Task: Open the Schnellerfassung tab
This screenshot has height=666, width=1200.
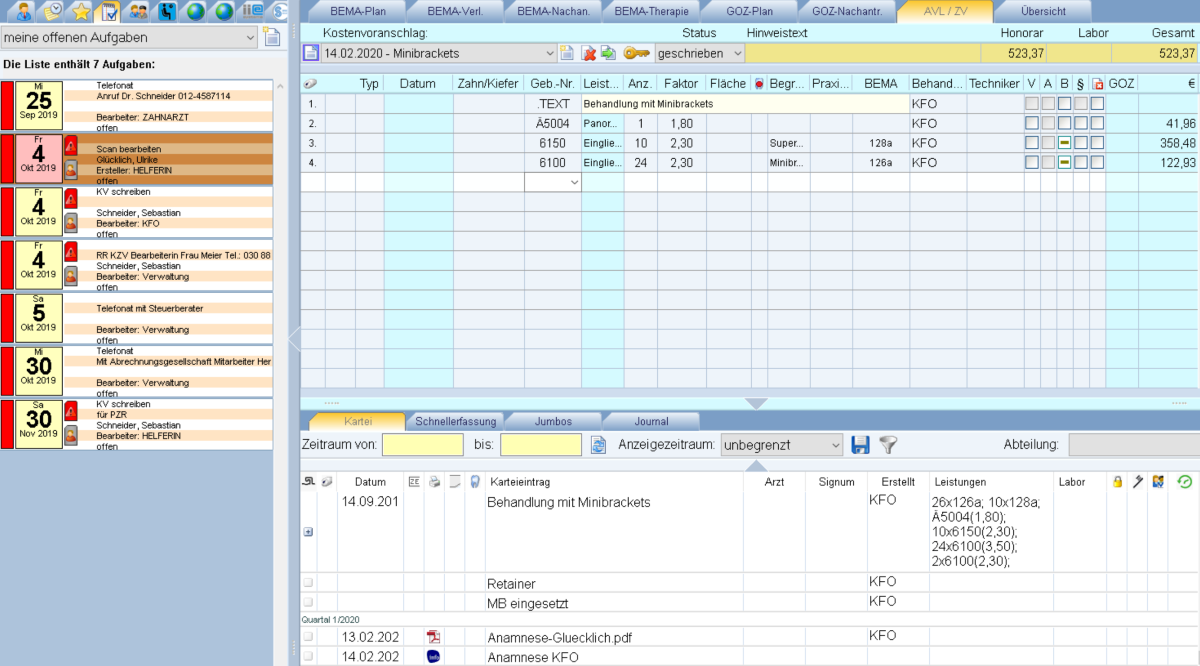Action: tap(455, 421)
